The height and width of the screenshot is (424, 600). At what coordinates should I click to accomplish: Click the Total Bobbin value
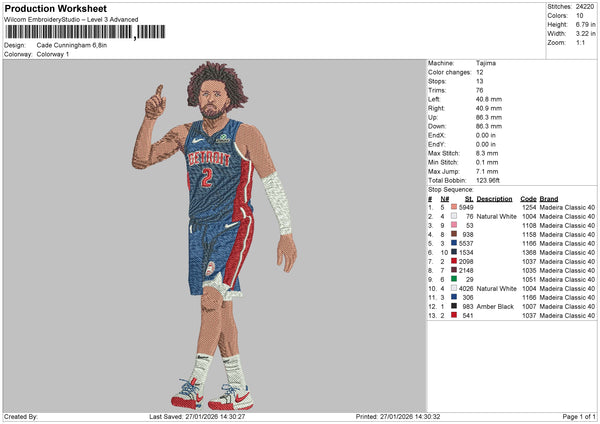(x=487, y=178)
